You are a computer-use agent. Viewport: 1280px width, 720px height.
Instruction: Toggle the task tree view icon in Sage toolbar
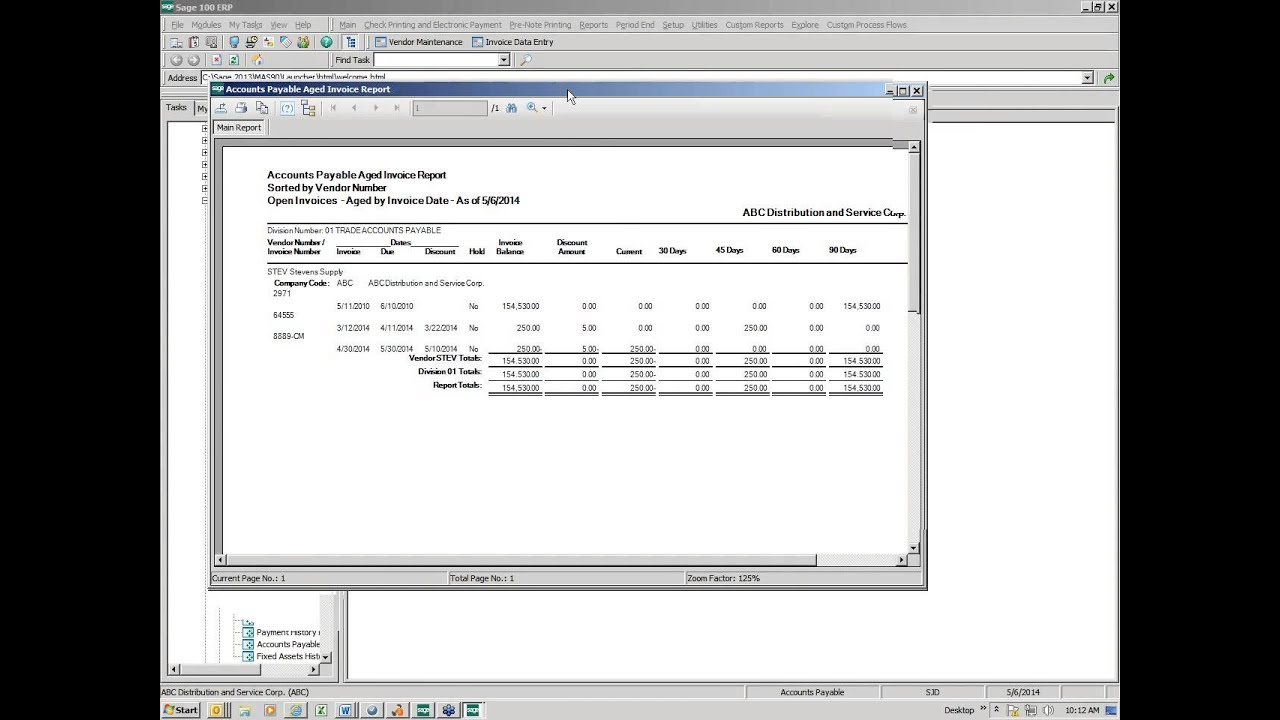(351, 42)
